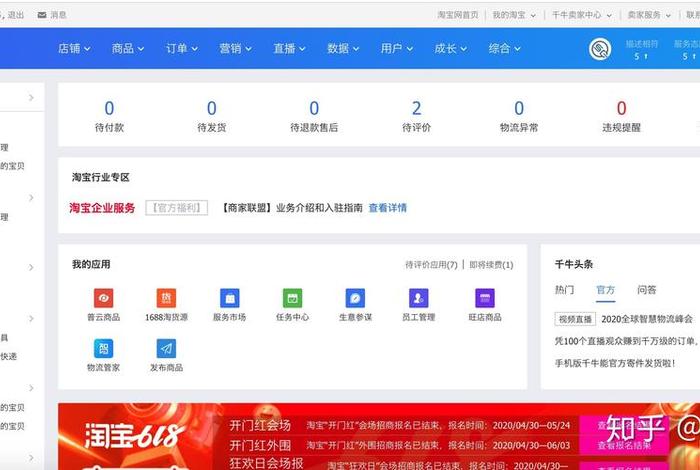The height and width of the screenshot is (470, 700).
Task: Click the 官方福利 tag
Action: [x=177, y=208]
